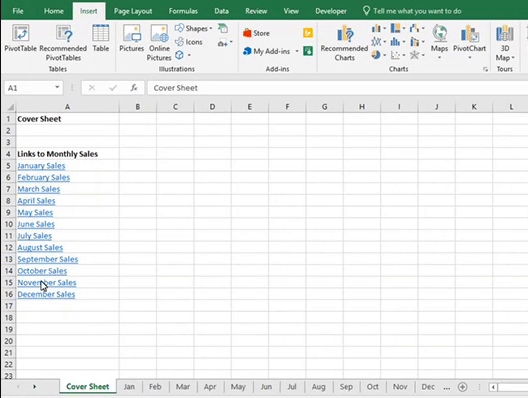This screenshot has width=528, height=398.
Task: Select the Jun sheet tab
Action: [x=266, y=387]
